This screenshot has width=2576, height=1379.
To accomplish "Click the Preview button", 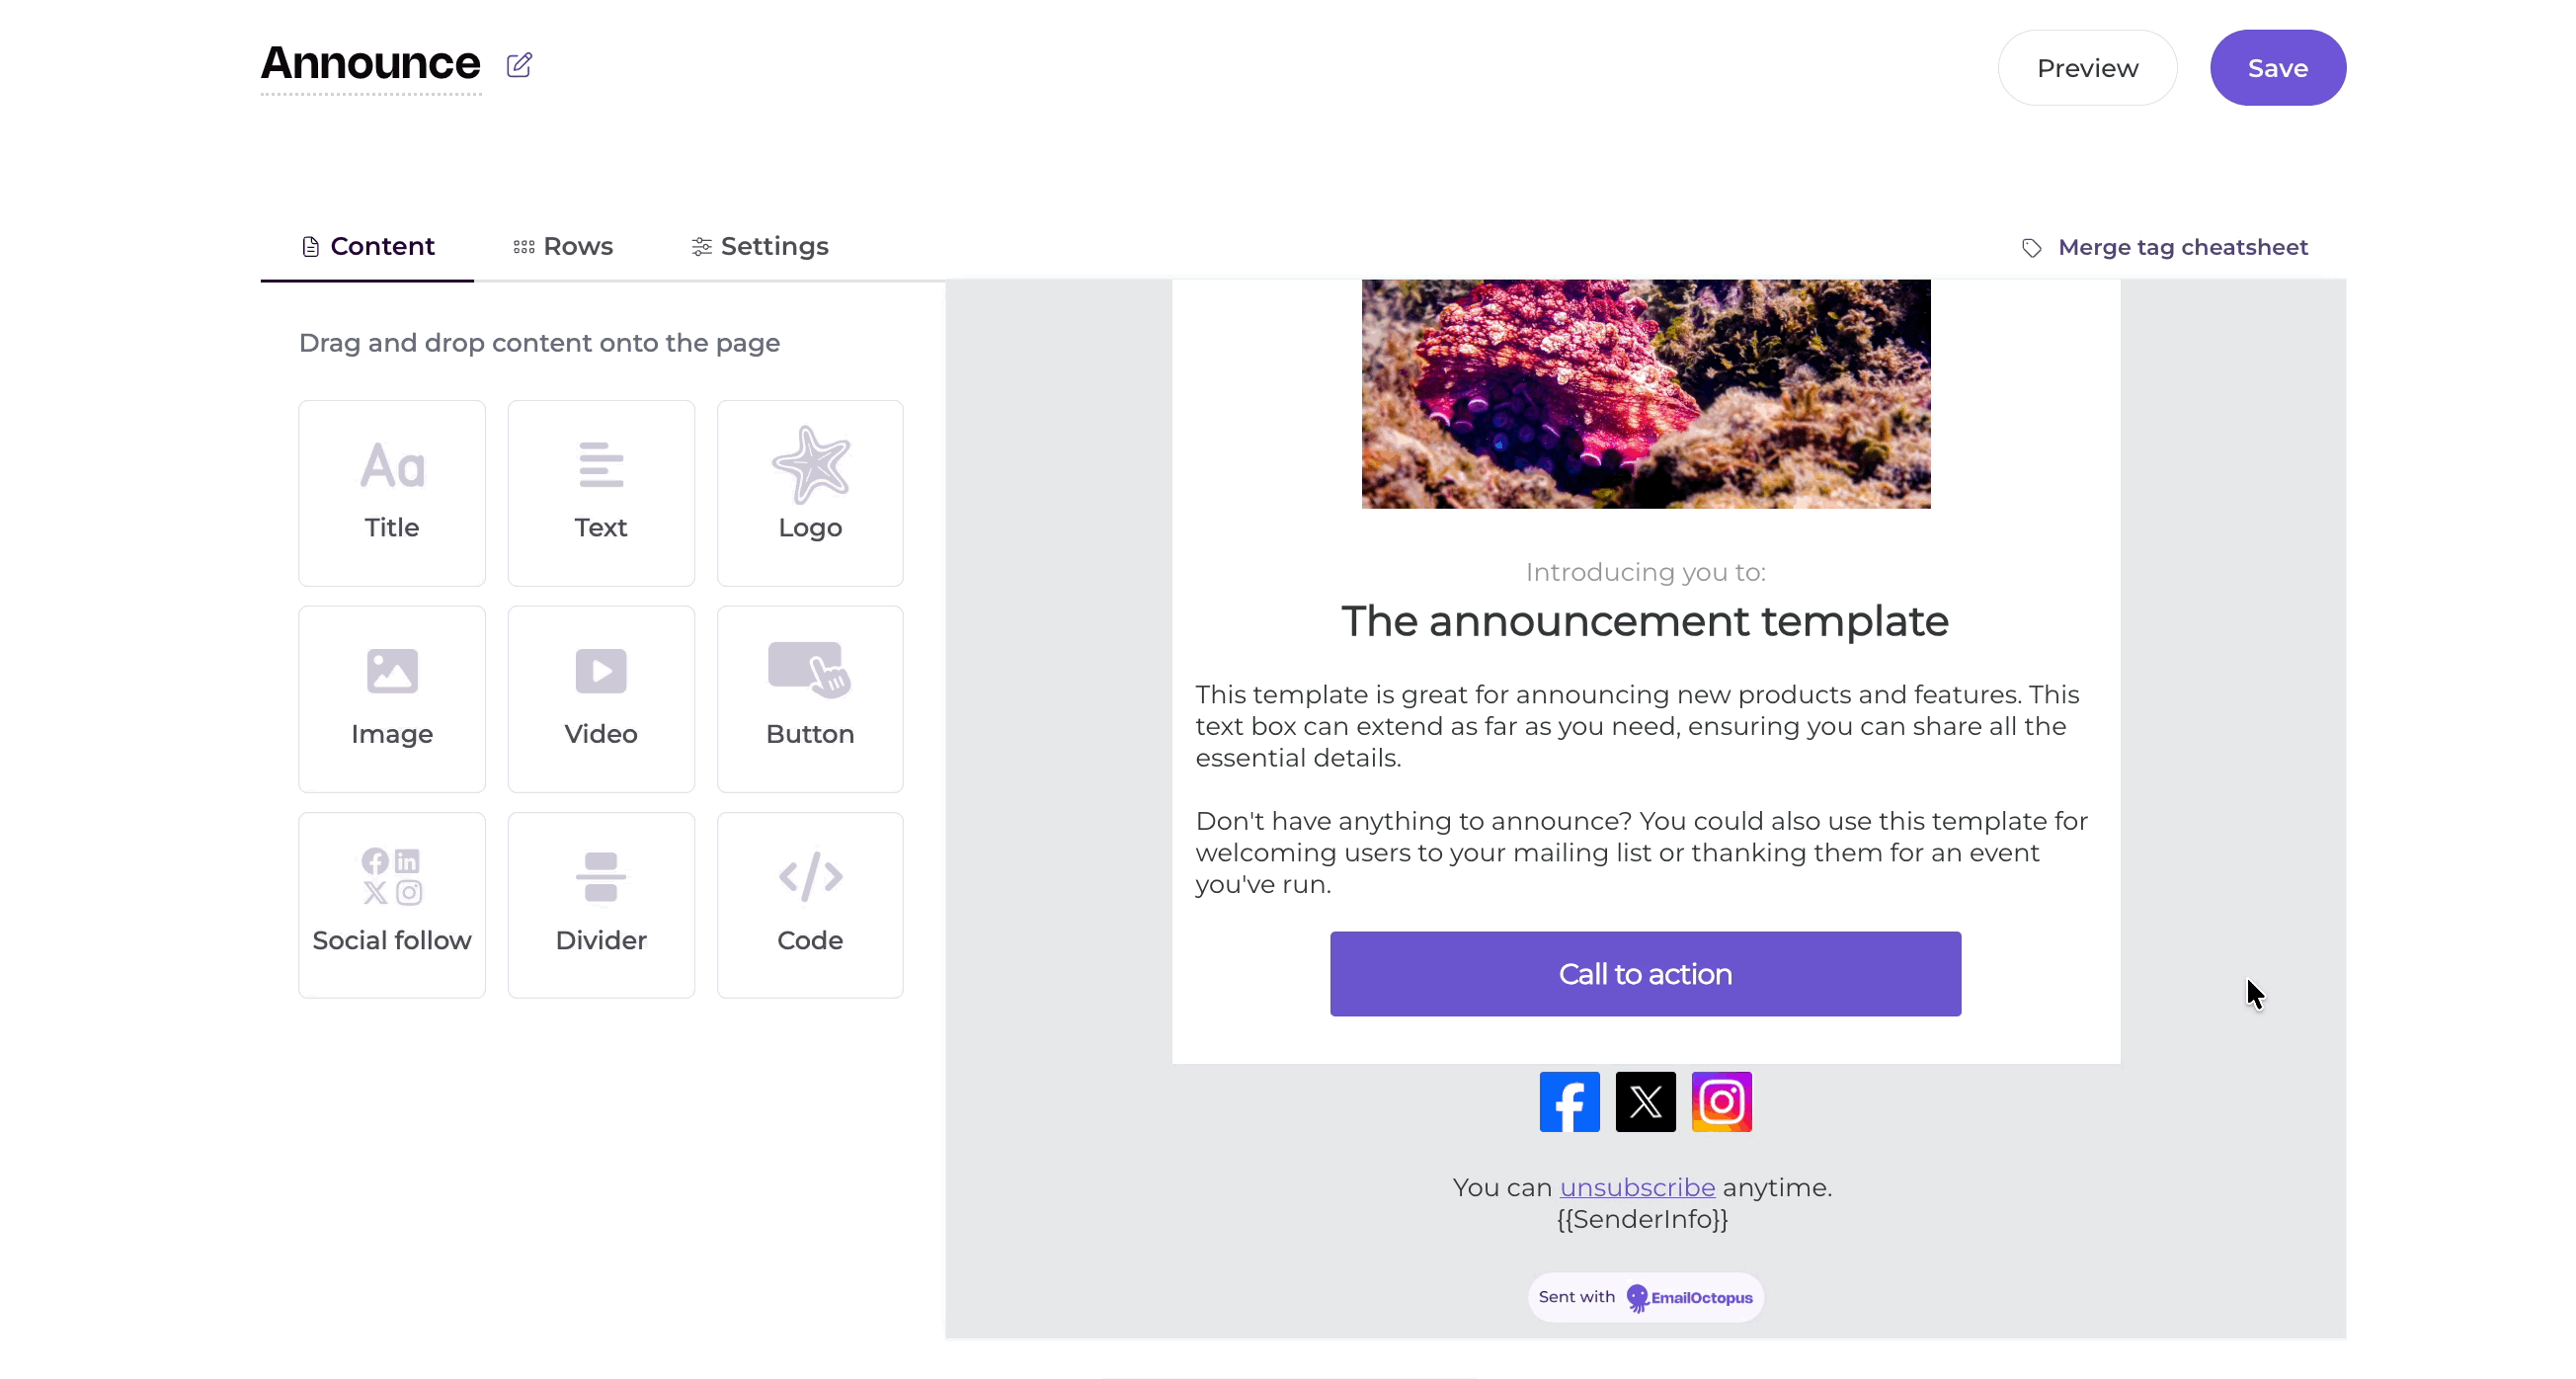I will pos(2088,67).
